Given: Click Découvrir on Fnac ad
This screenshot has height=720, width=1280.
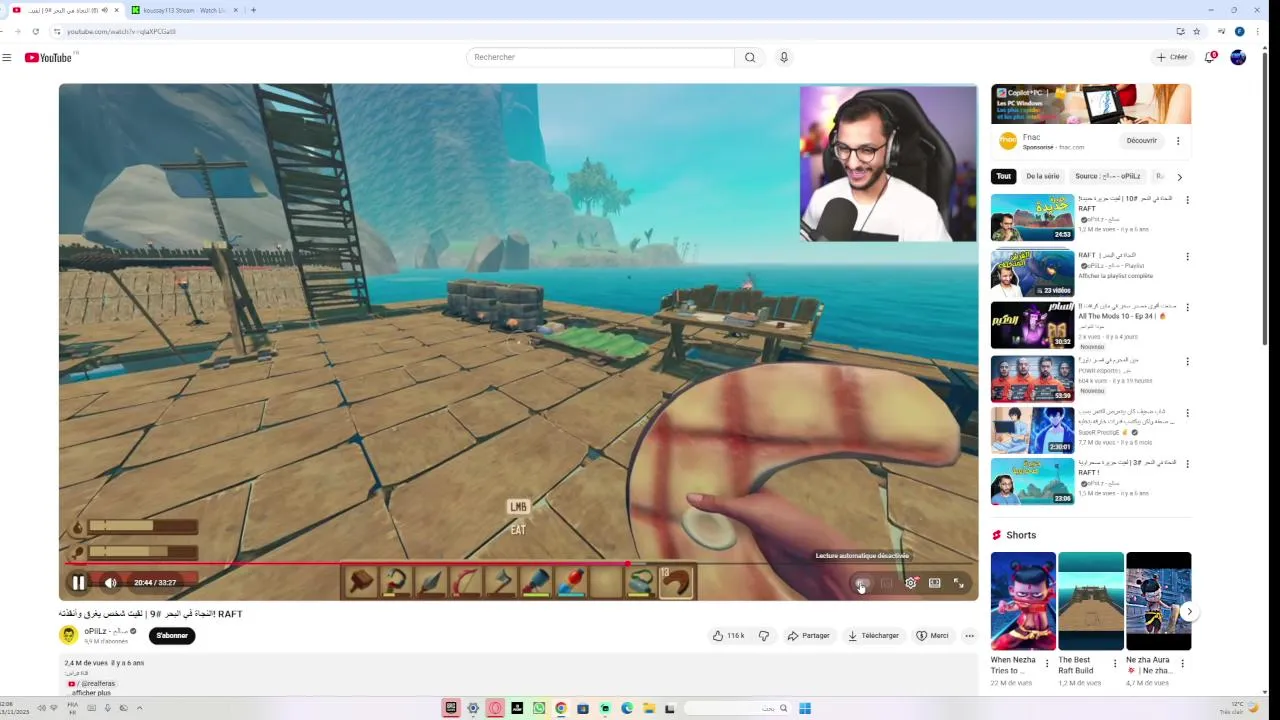Looking at the screenshot, I should coord(1141,141).
